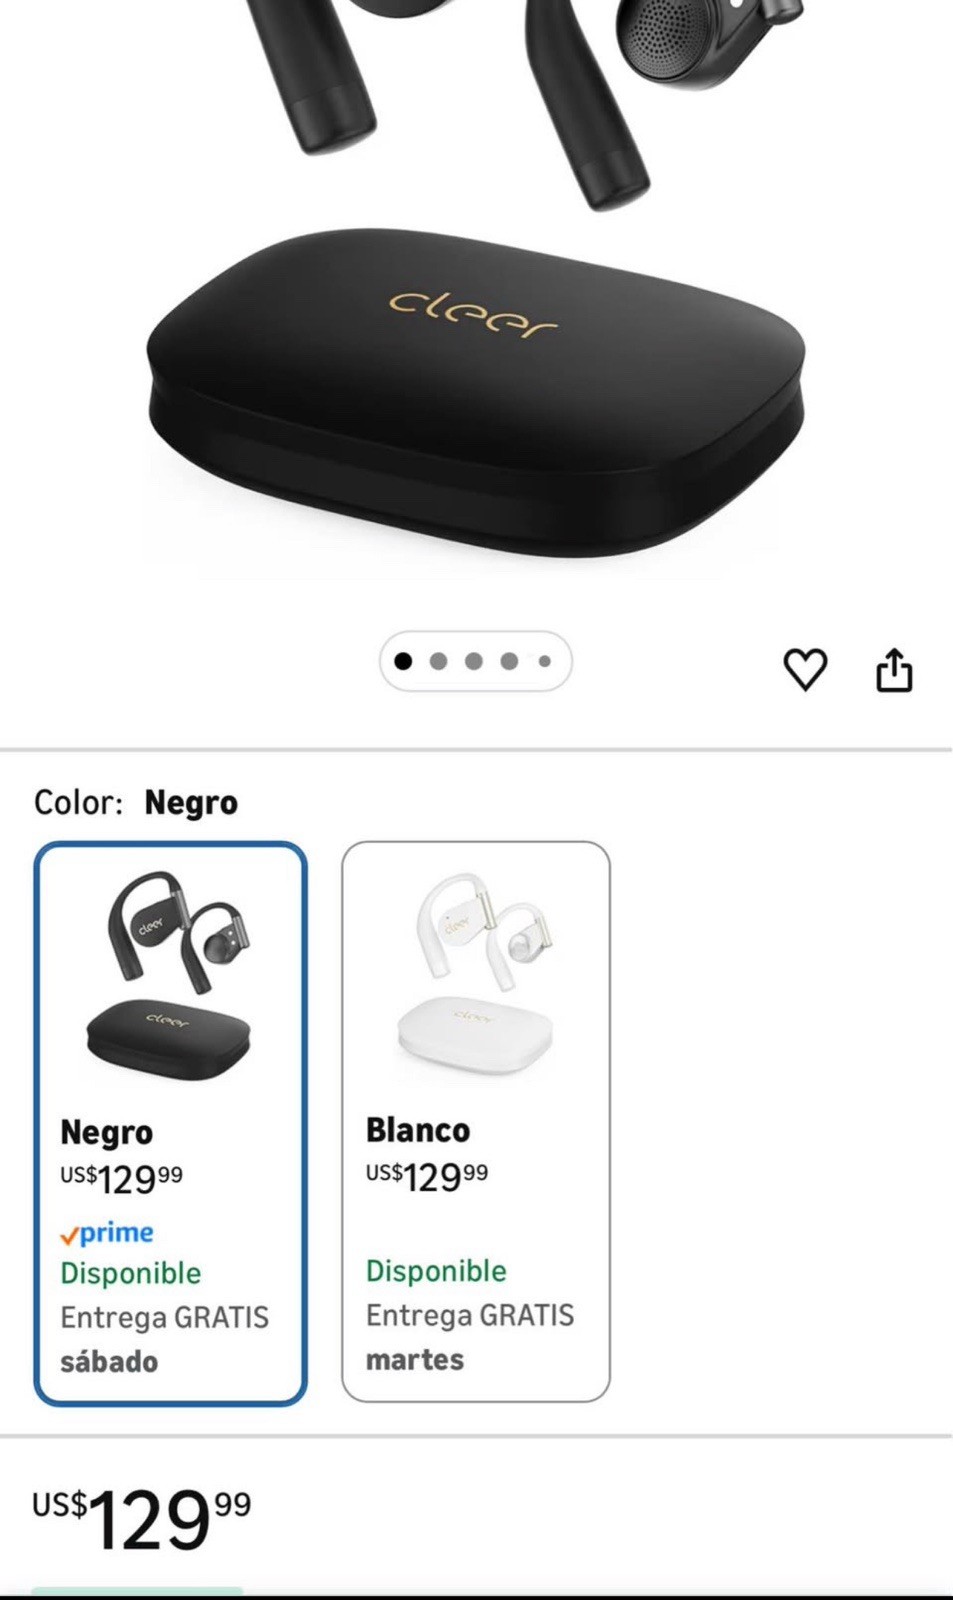The width and height of the screenshot is (953, 1600).
Task: Tap the large US$129.99 bottom price
Action: pos(141,1519)
